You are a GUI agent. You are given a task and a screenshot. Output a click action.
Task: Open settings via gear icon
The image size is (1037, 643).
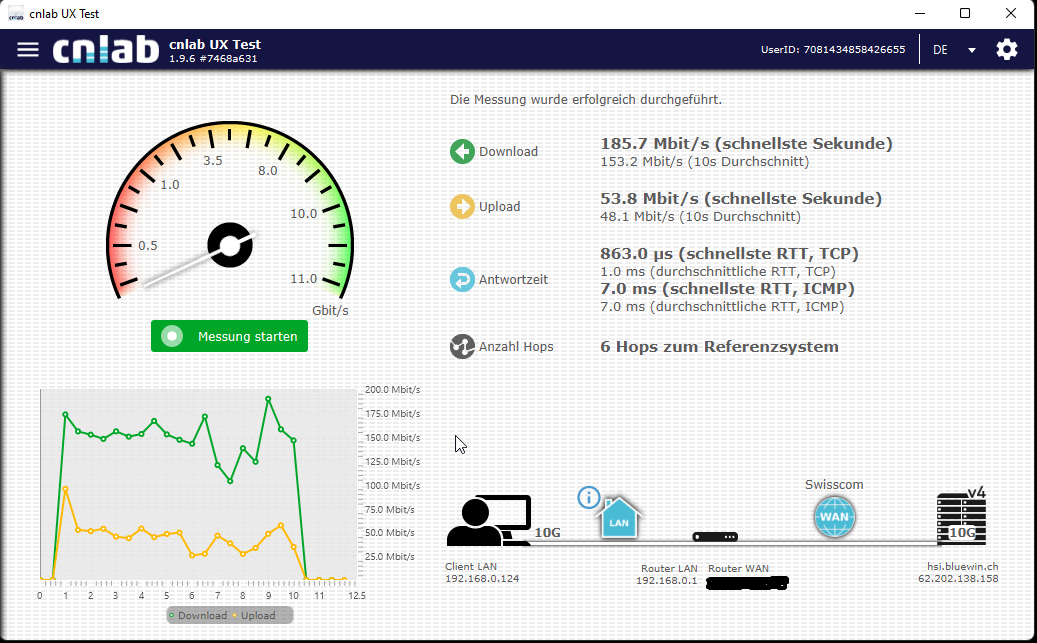(1006, 49)
